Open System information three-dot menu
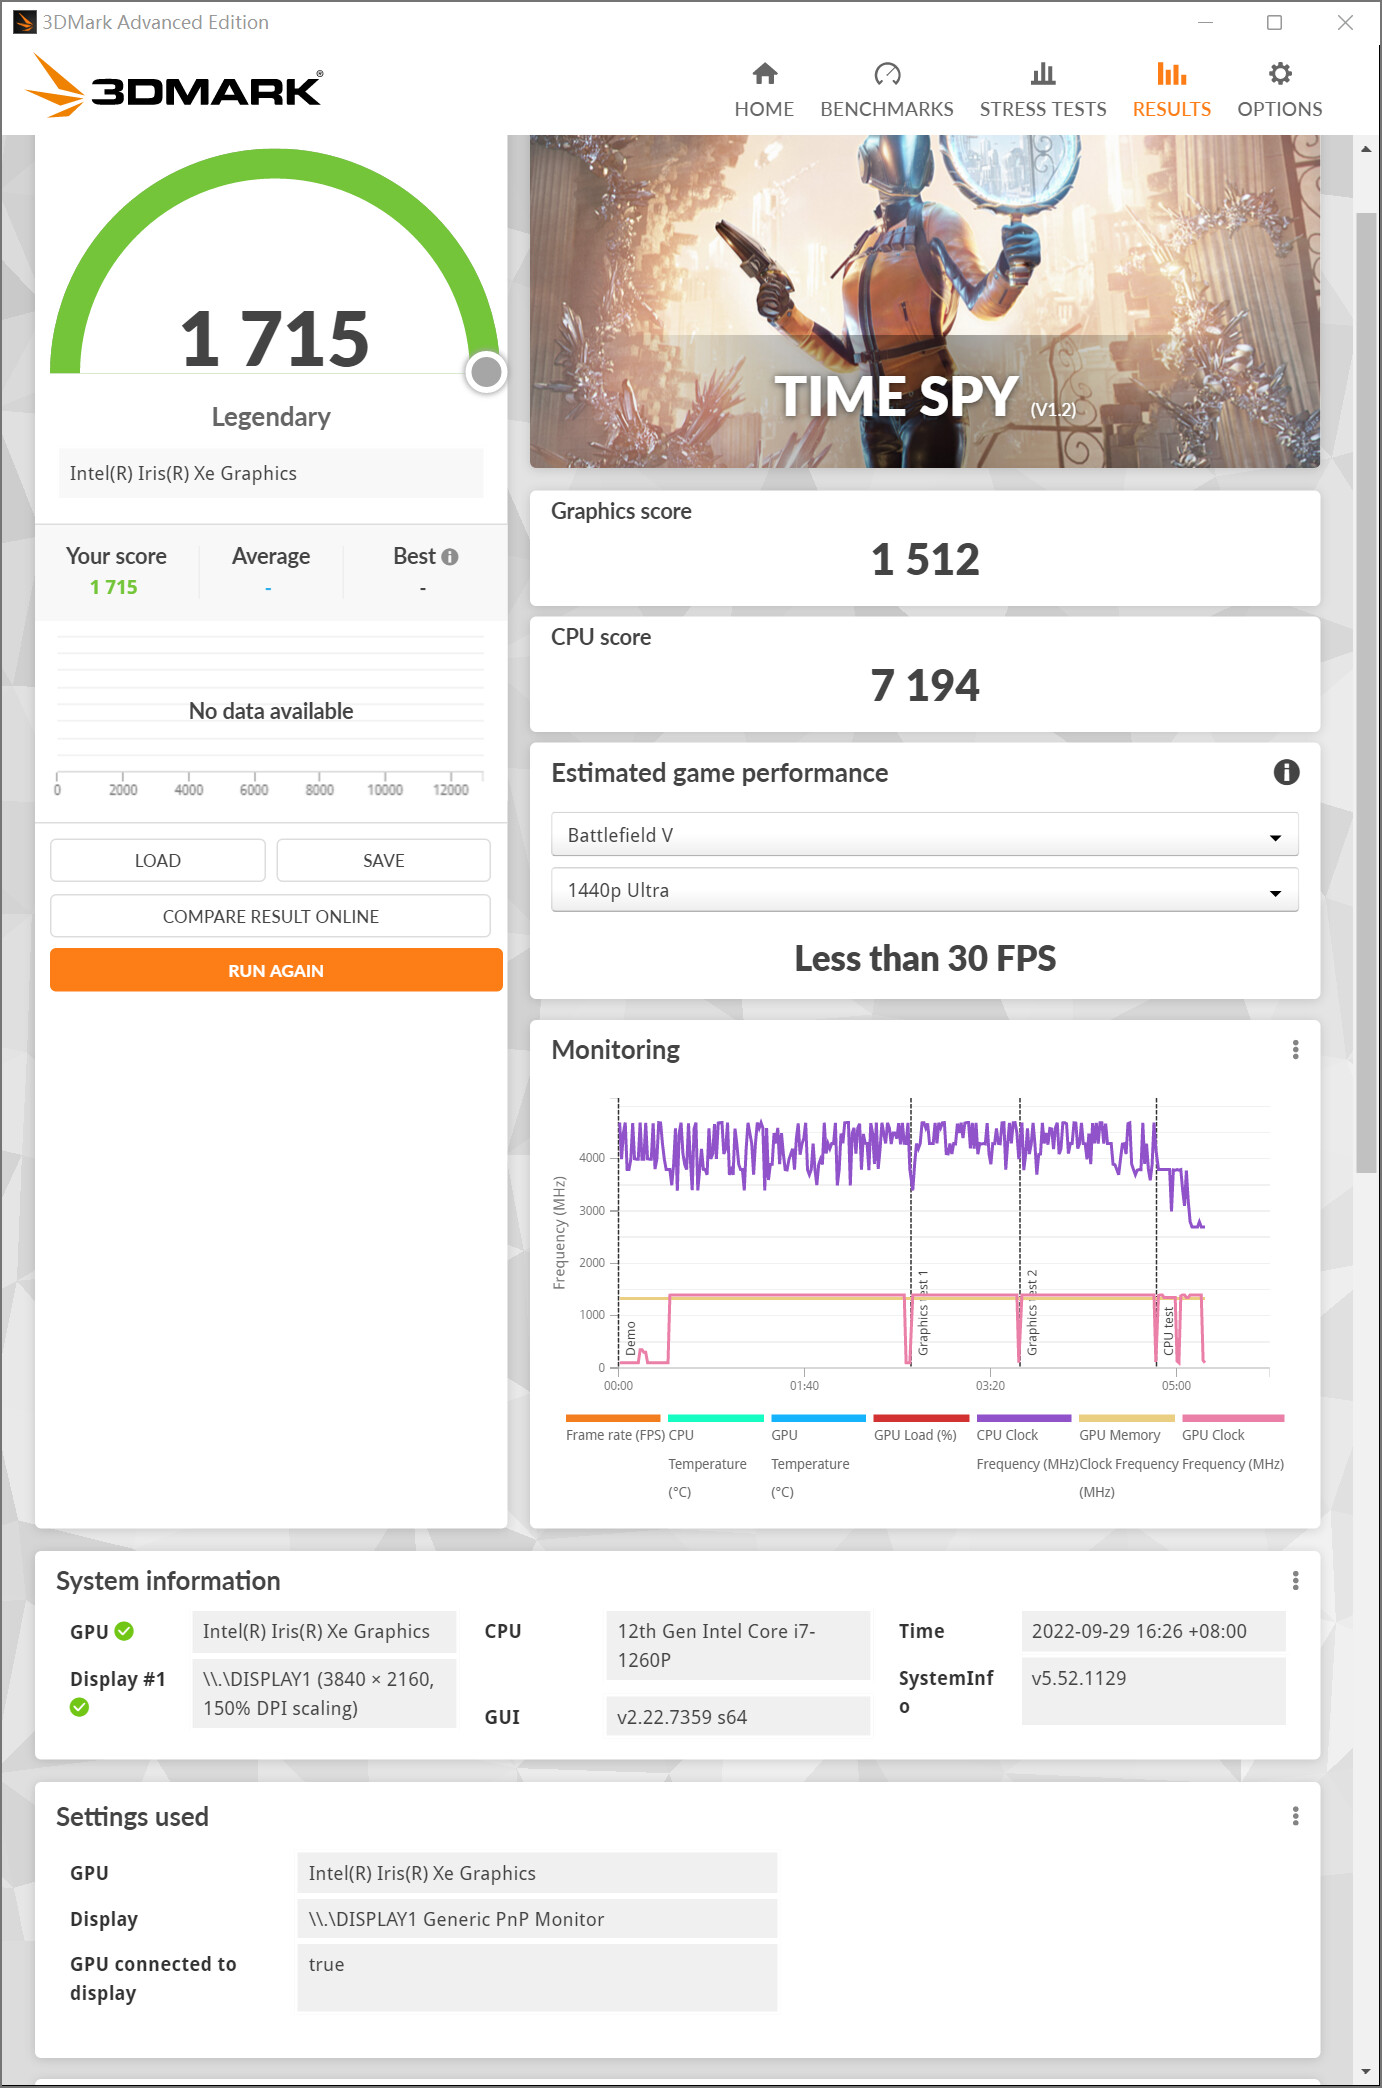The width and height of the screenshot is (1382, 2088). 1295,1580
